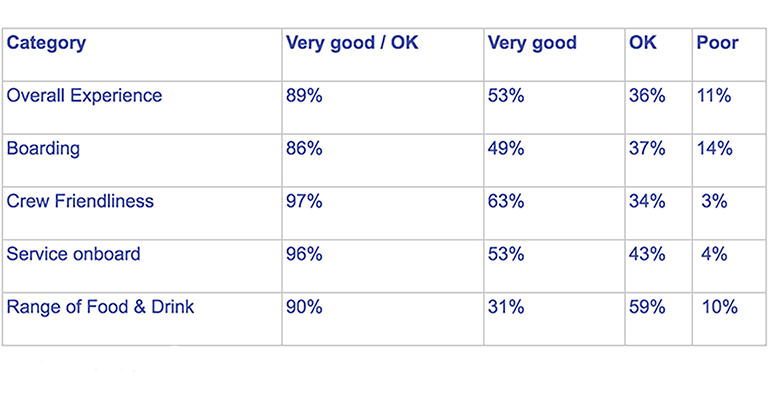Click the 63% Very good Crew cell
Viewport: 768px width, 403px height.
pos(506,201)
